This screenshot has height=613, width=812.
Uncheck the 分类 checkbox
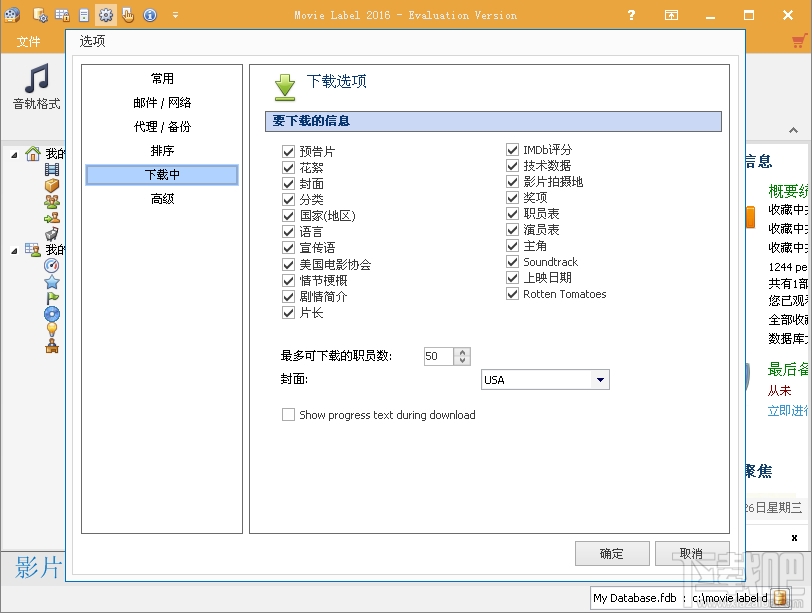click(x=288, y=200)
